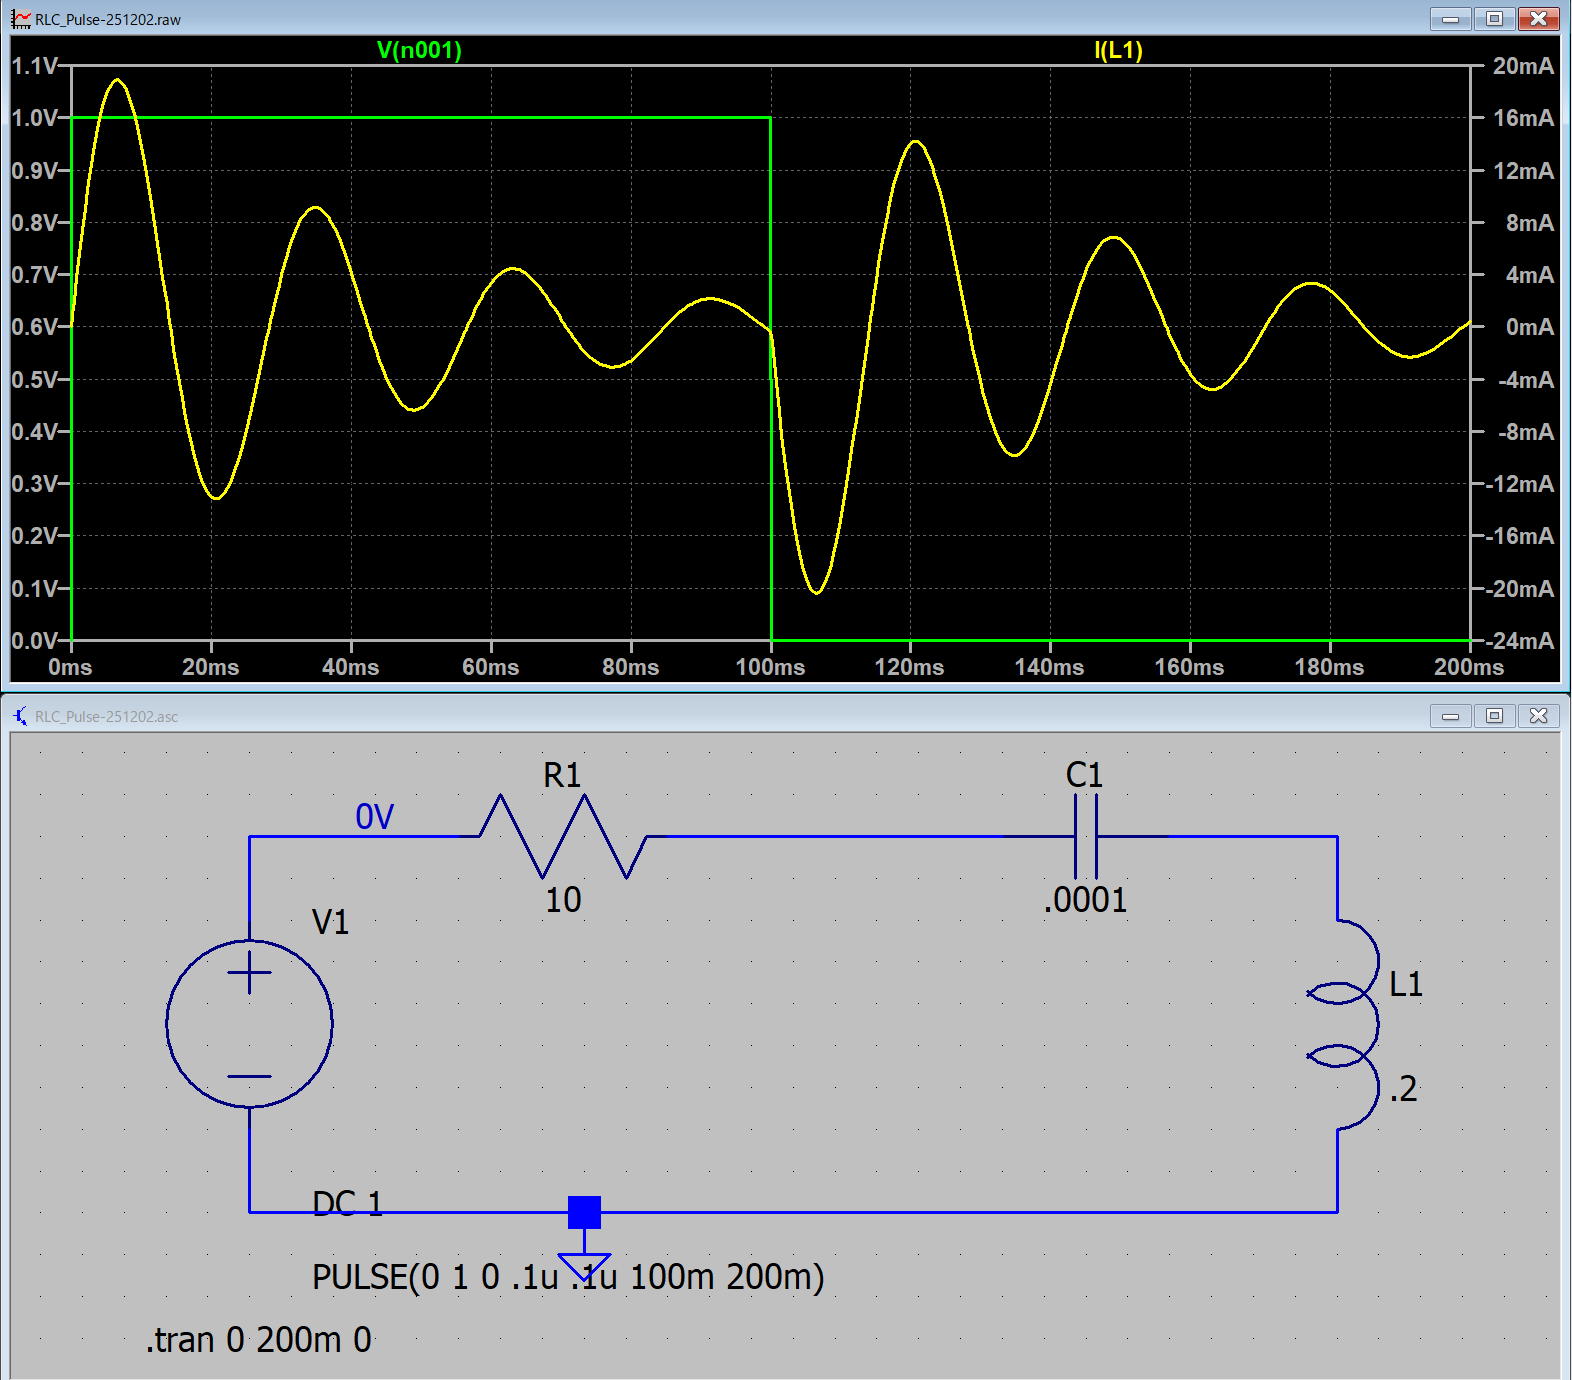The image size is (1572, 1380).
Task: Click the blue square node on bottom wire
Action: [x=584, y=1212]
